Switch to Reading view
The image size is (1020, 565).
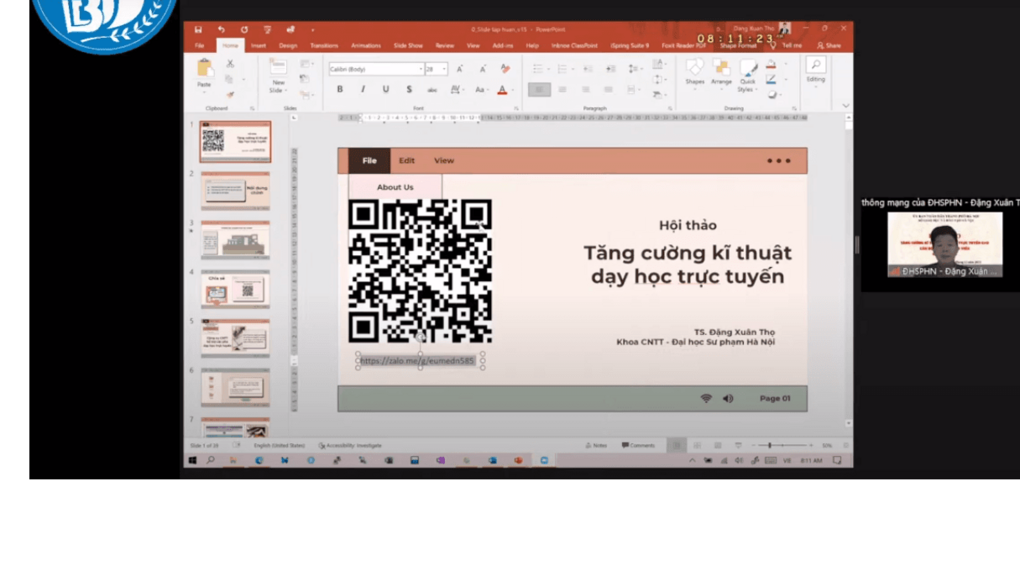tap(718, 445)
